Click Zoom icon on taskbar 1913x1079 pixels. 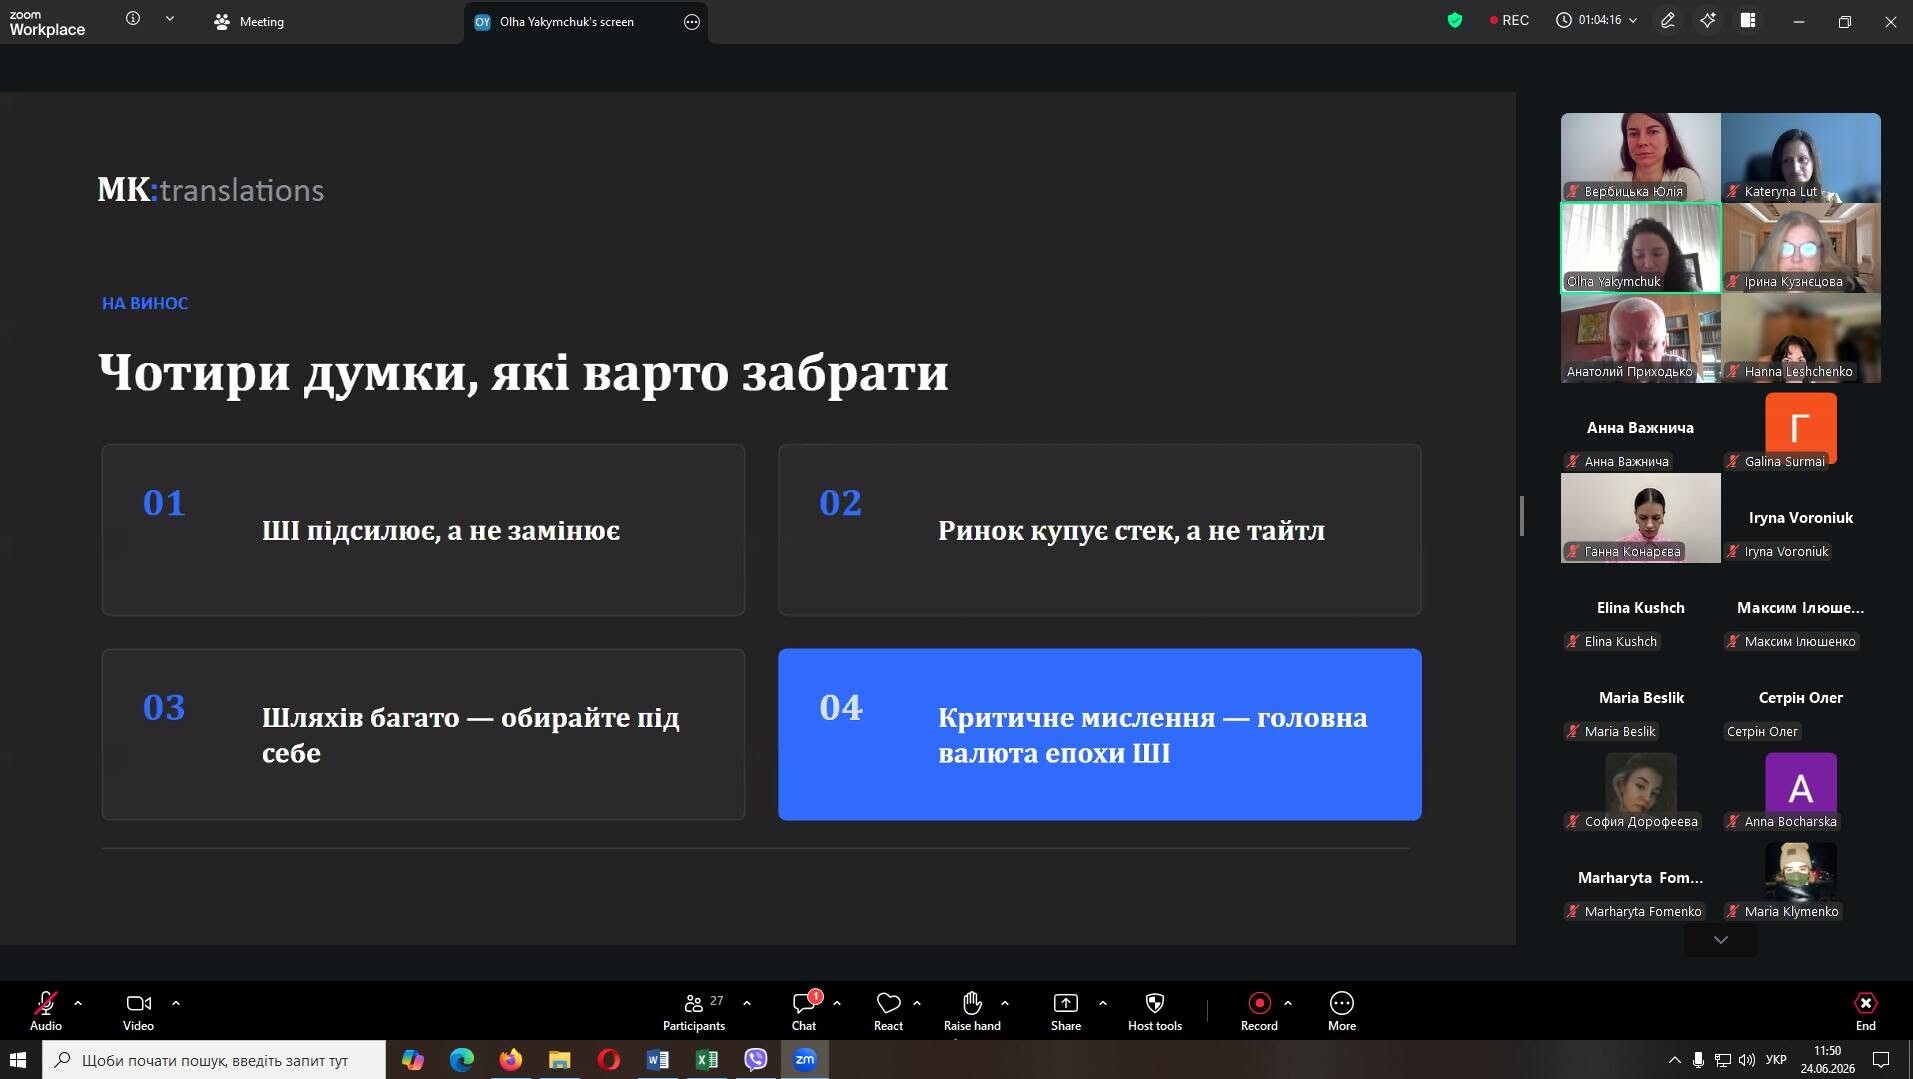(804, 1060)
